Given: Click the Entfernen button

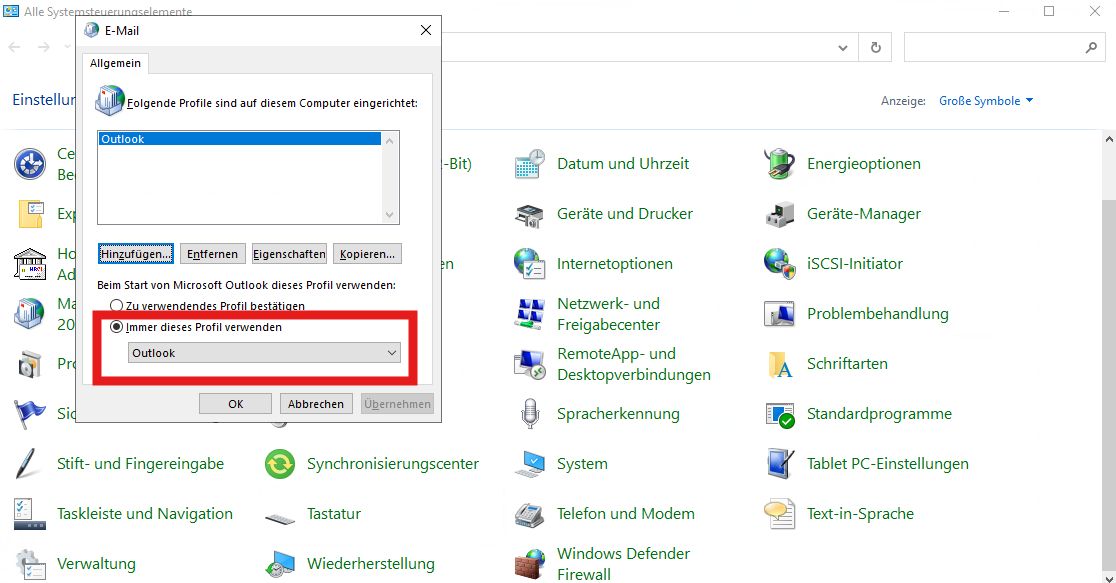Looking at the screenshot, I should coord(212,253).
